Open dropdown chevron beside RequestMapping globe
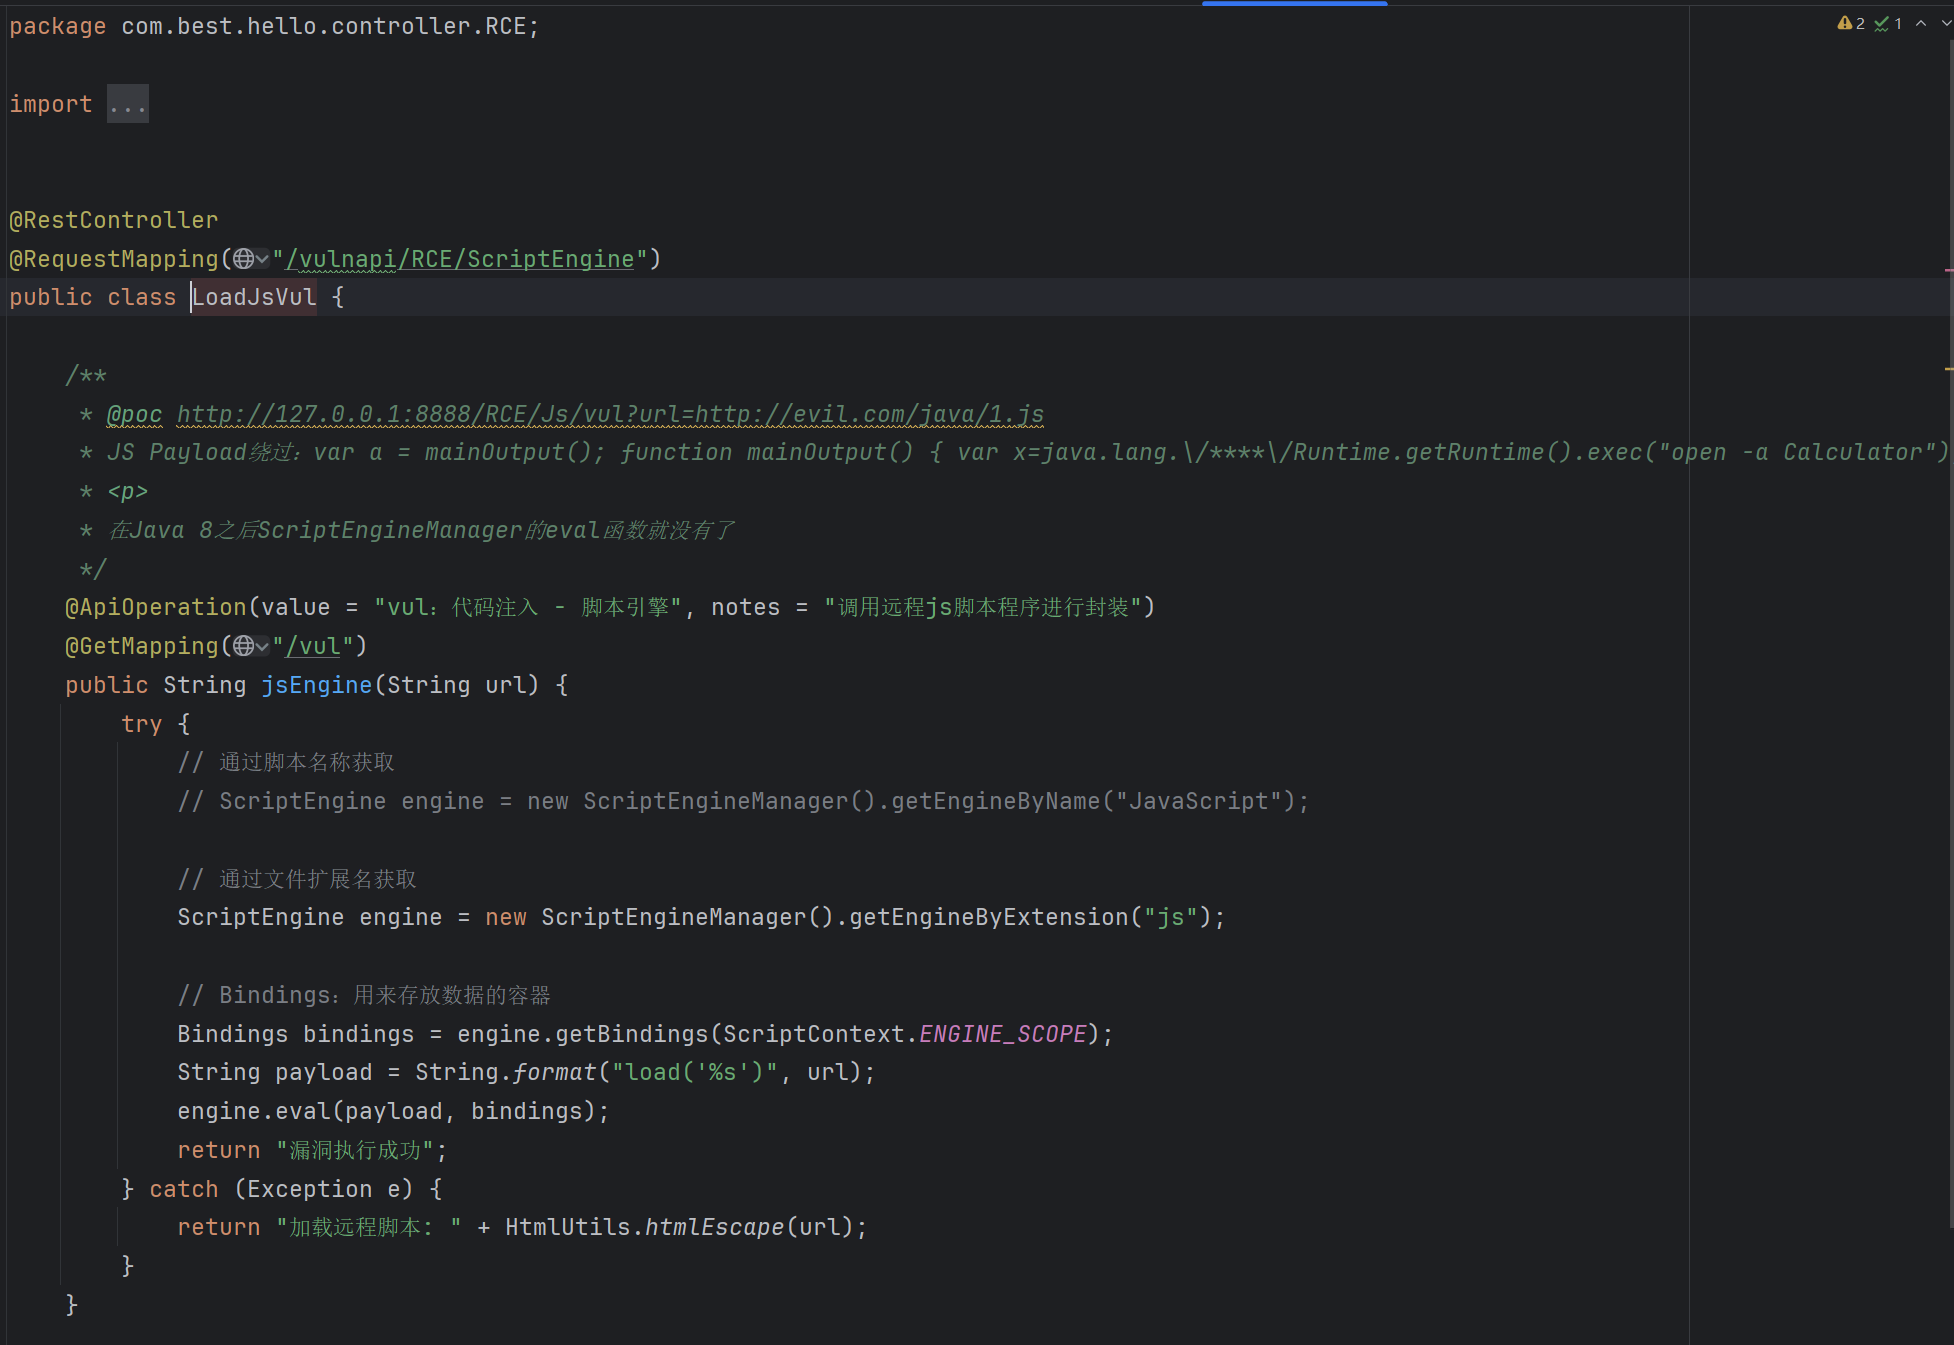Image resolution: width=1954 pixels, height=1345 pixels. (262, 259)
